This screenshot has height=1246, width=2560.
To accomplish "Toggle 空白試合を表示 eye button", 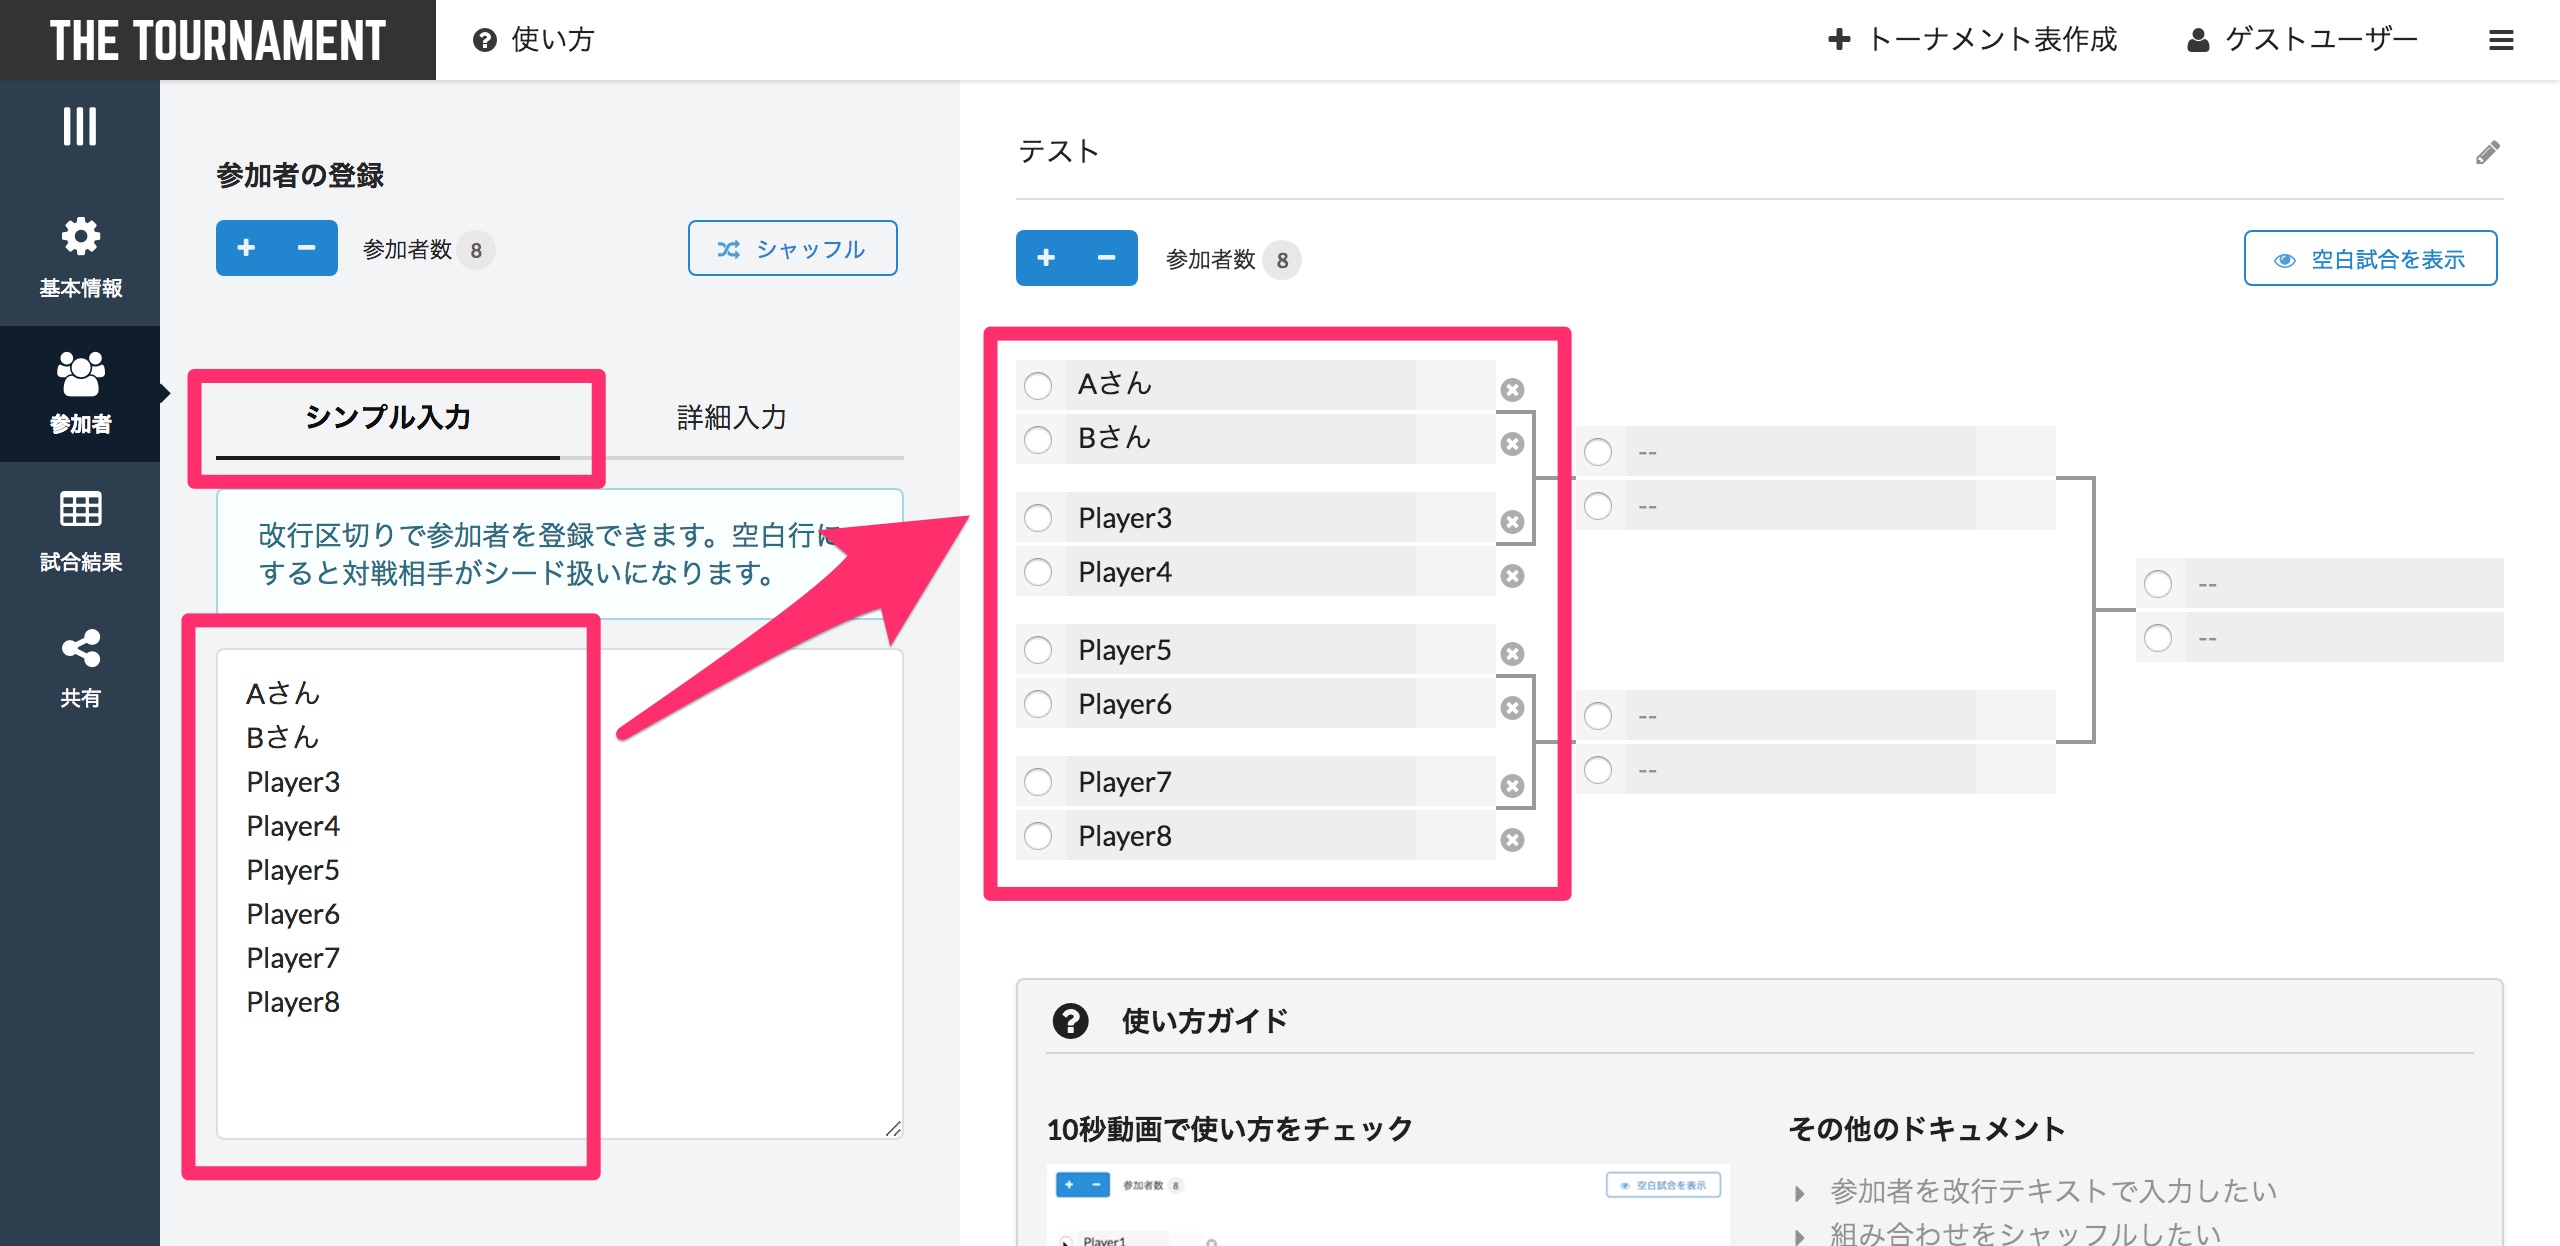I will 2370,259.
